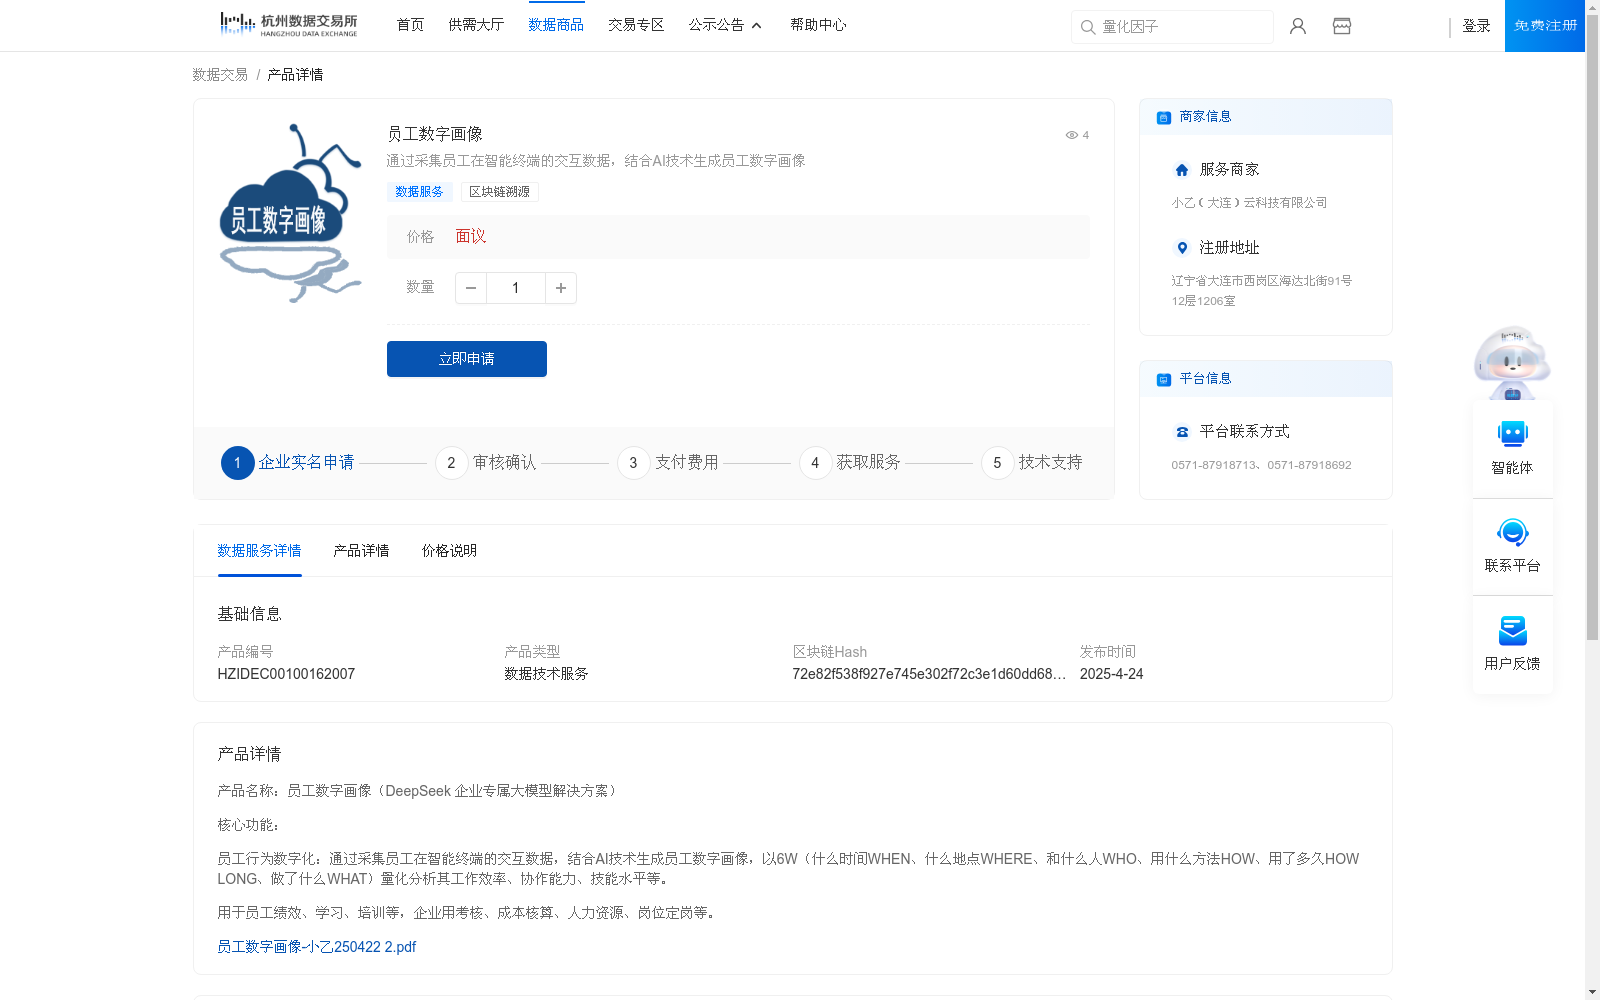Open the 用户反馈 mail icon

[1512, 630]
